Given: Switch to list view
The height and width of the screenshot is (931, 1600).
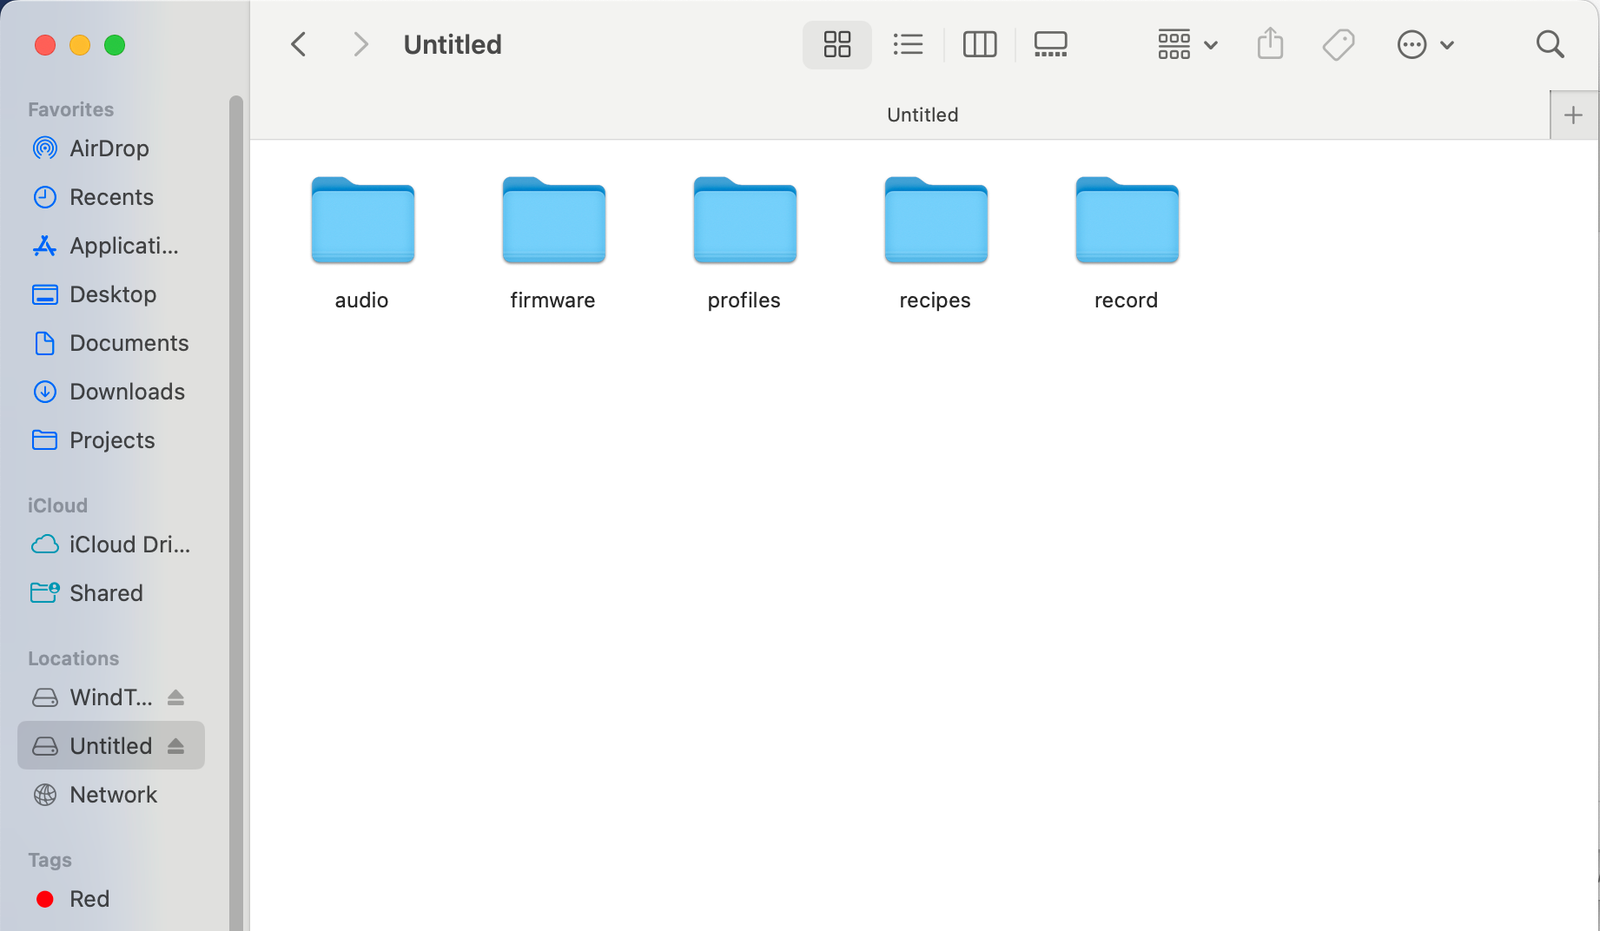Looking at the screenshot, I should 908,44.
